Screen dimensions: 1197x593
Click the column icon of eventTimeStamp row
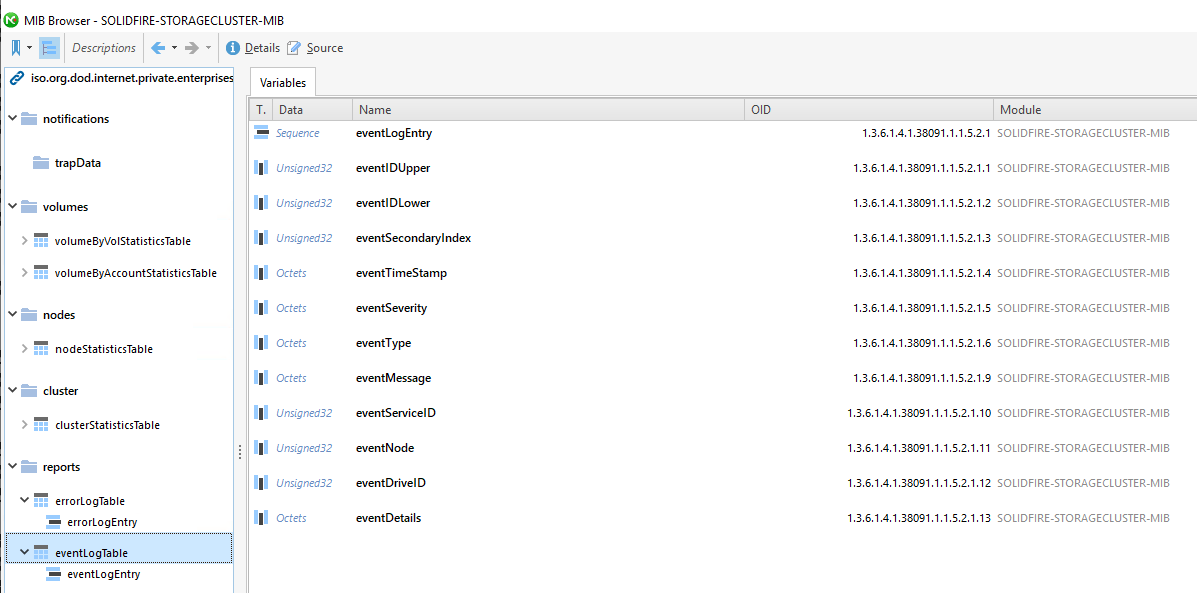261,273
